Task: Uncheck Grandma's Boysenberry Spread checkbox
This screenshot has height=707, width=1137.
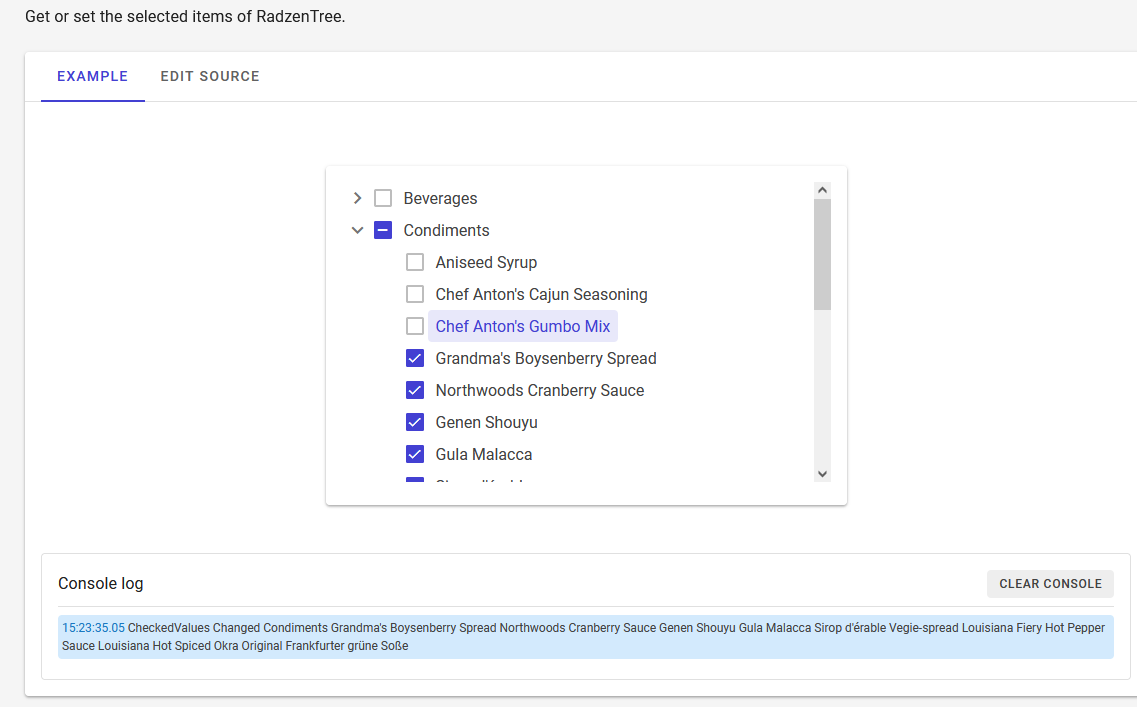Action: [x=415, y=358]
